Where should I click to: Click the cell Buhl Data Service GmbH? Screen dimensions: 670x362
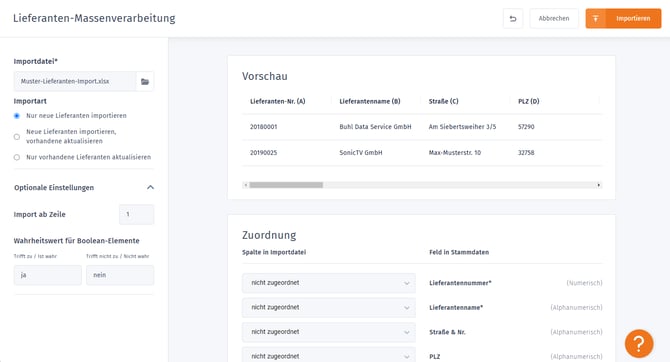click(x=375, y=127)
